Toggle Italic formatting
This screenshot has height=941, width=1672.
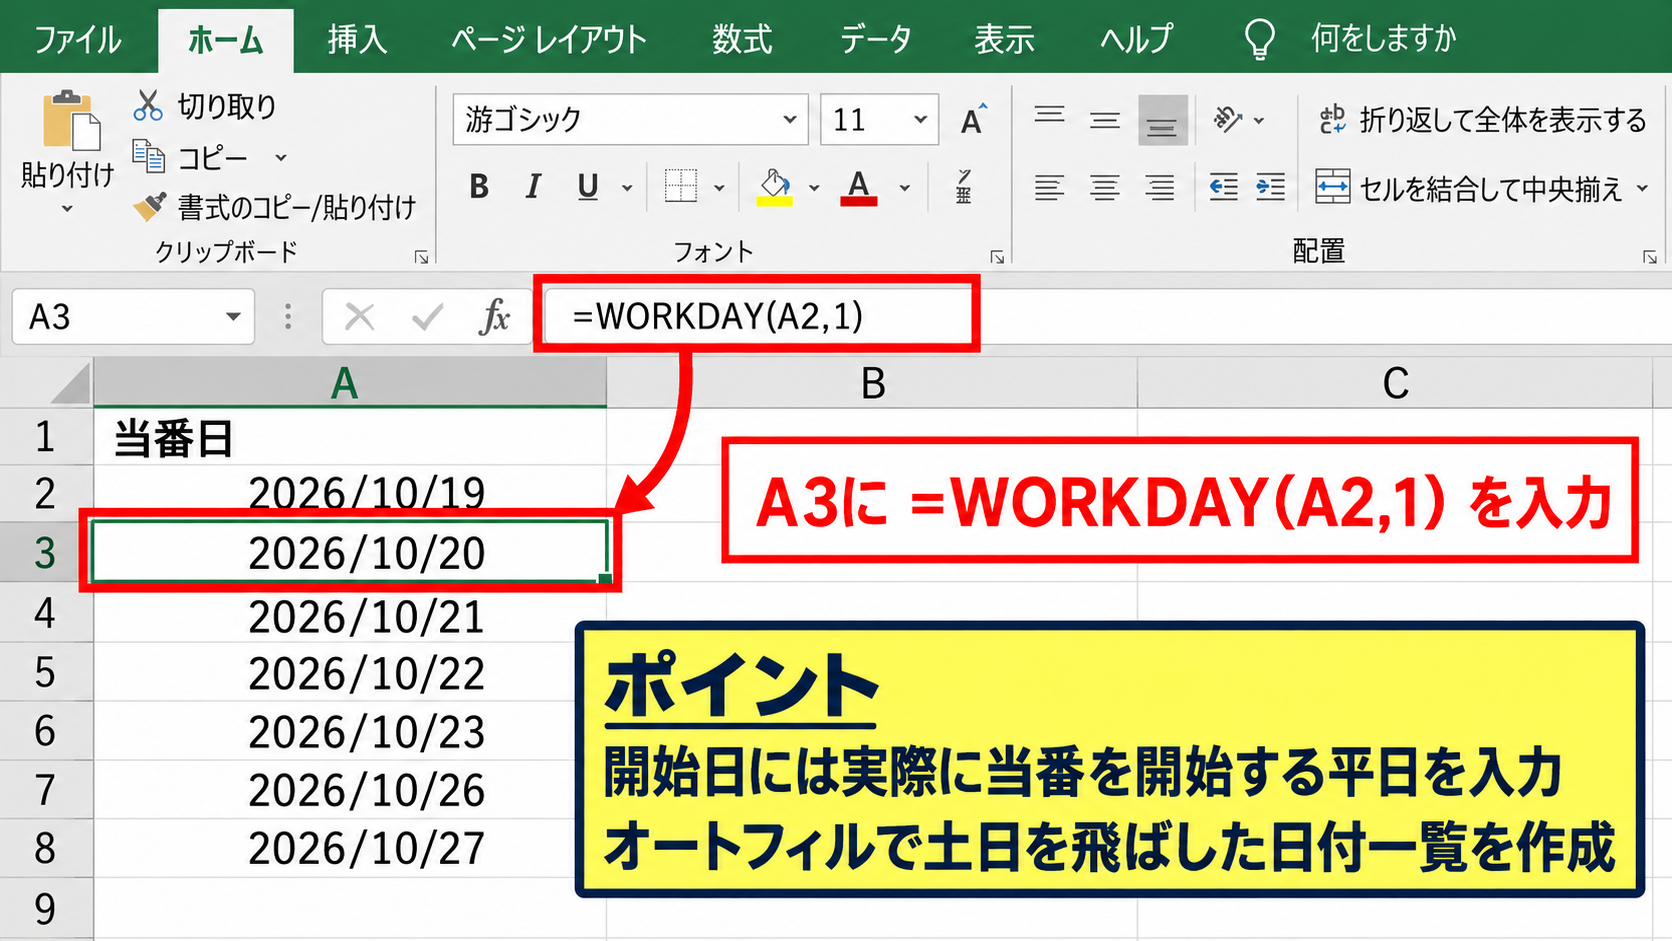pyautogui.click(x=533, y=187)
